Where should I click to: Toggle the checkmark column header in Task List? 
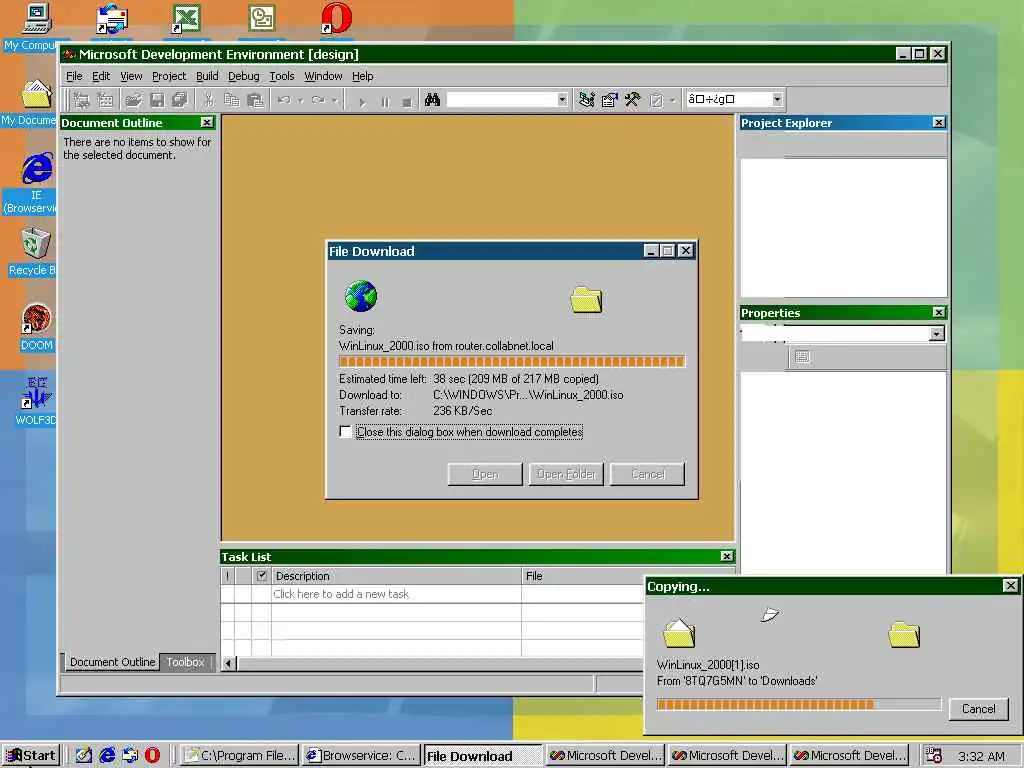coord(262,575)
